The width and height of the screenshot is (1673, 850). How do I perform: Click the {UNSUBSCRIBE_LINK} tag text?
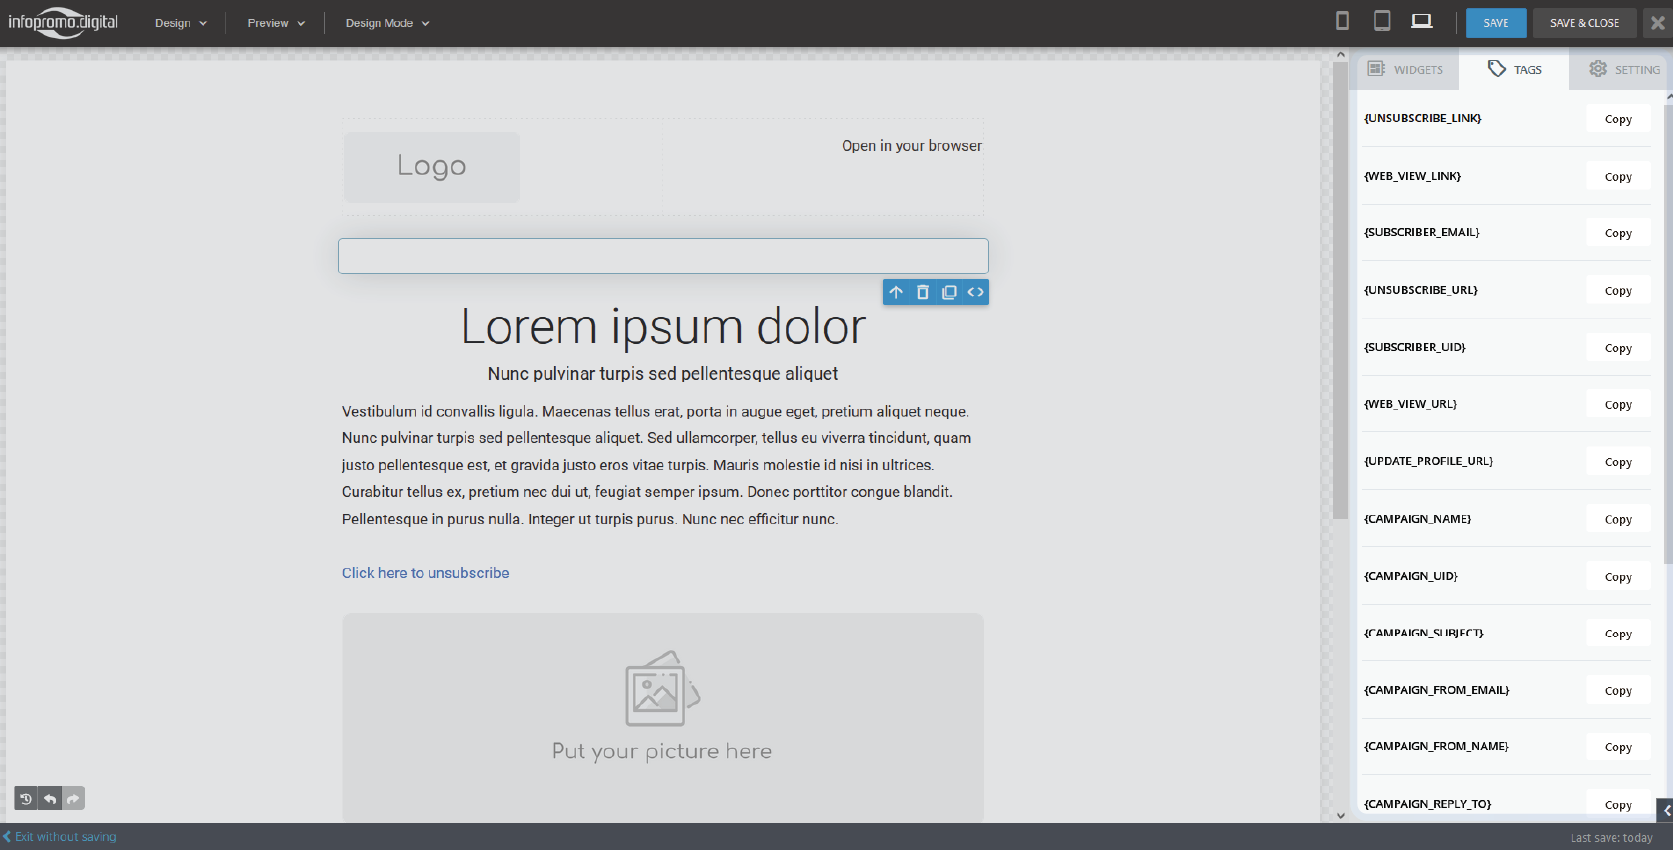tap(1422, 118)
